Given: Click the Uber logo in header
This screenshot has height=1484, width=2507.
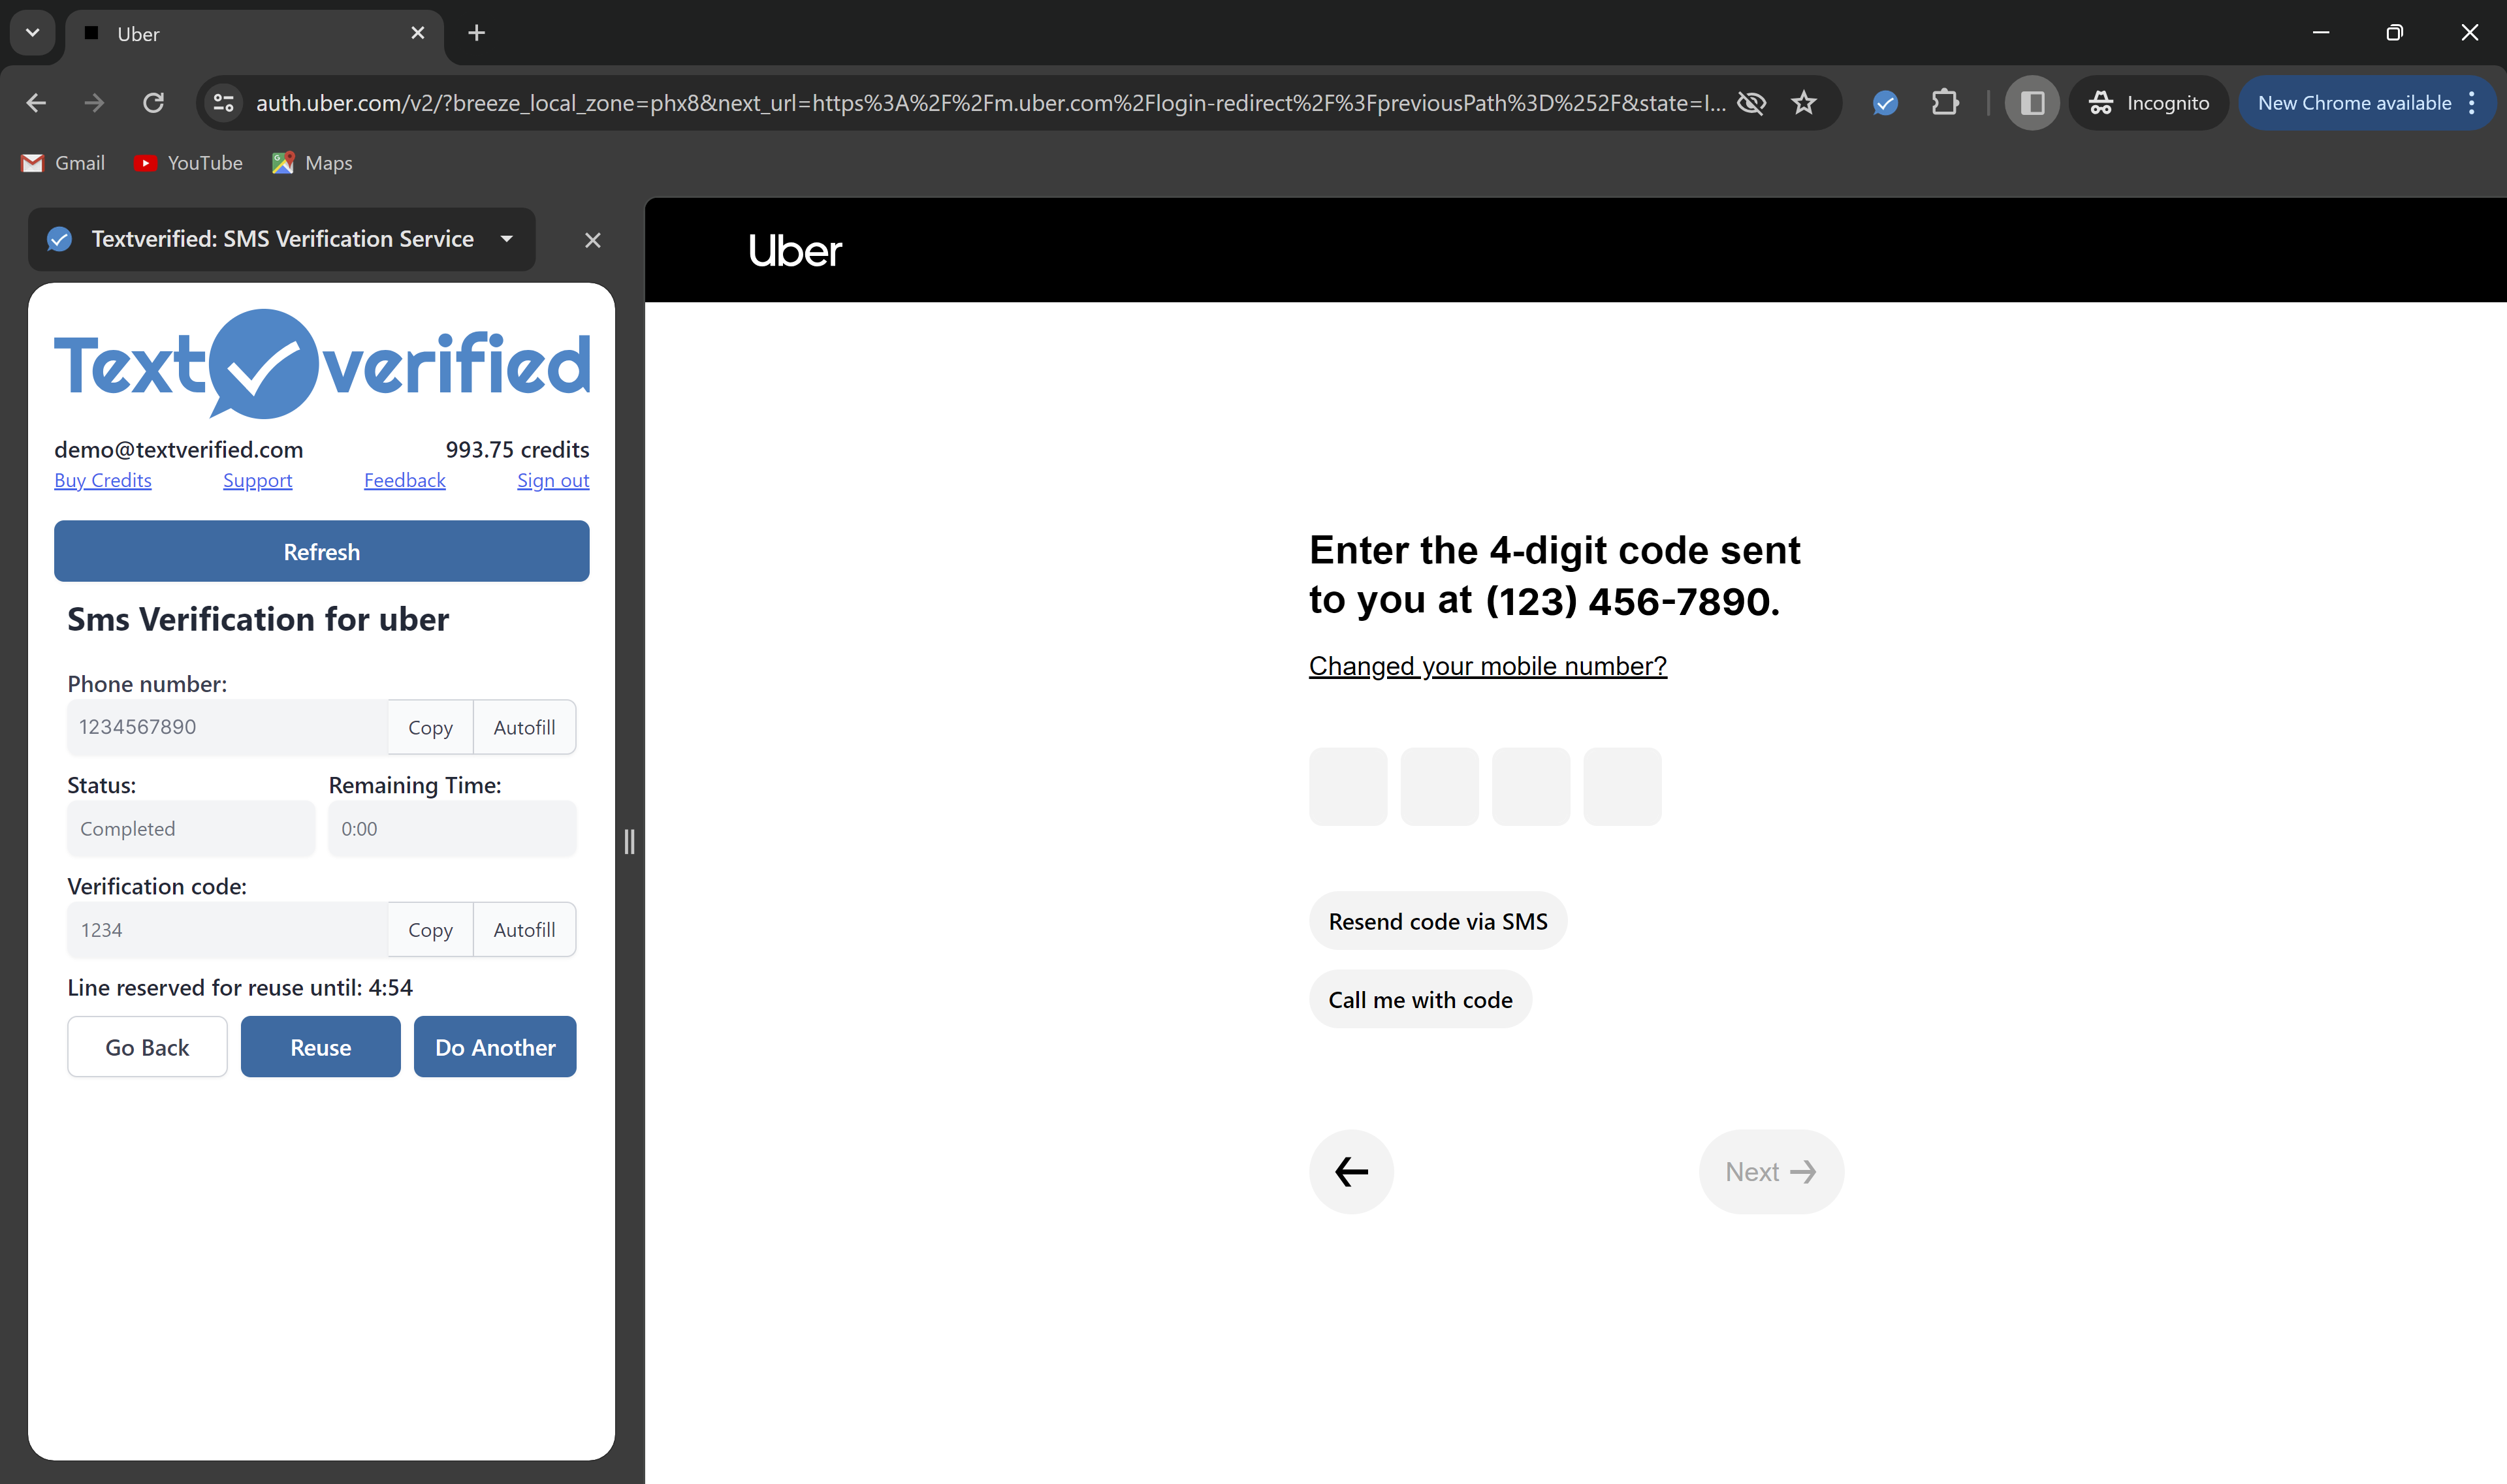Looking at the screenshot, I should (795, 250).
